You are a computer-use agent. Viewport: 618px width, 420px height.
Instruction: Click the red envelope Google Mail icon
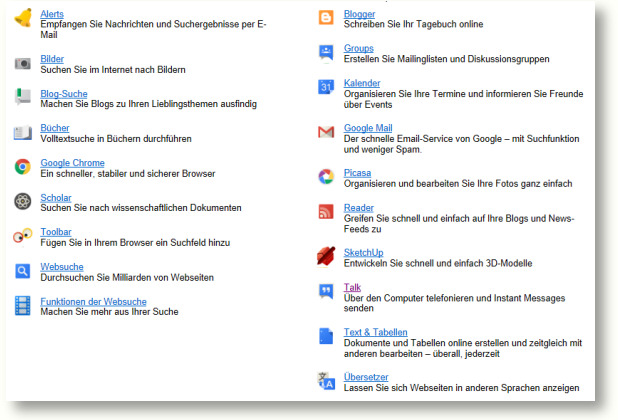(326, 132)
